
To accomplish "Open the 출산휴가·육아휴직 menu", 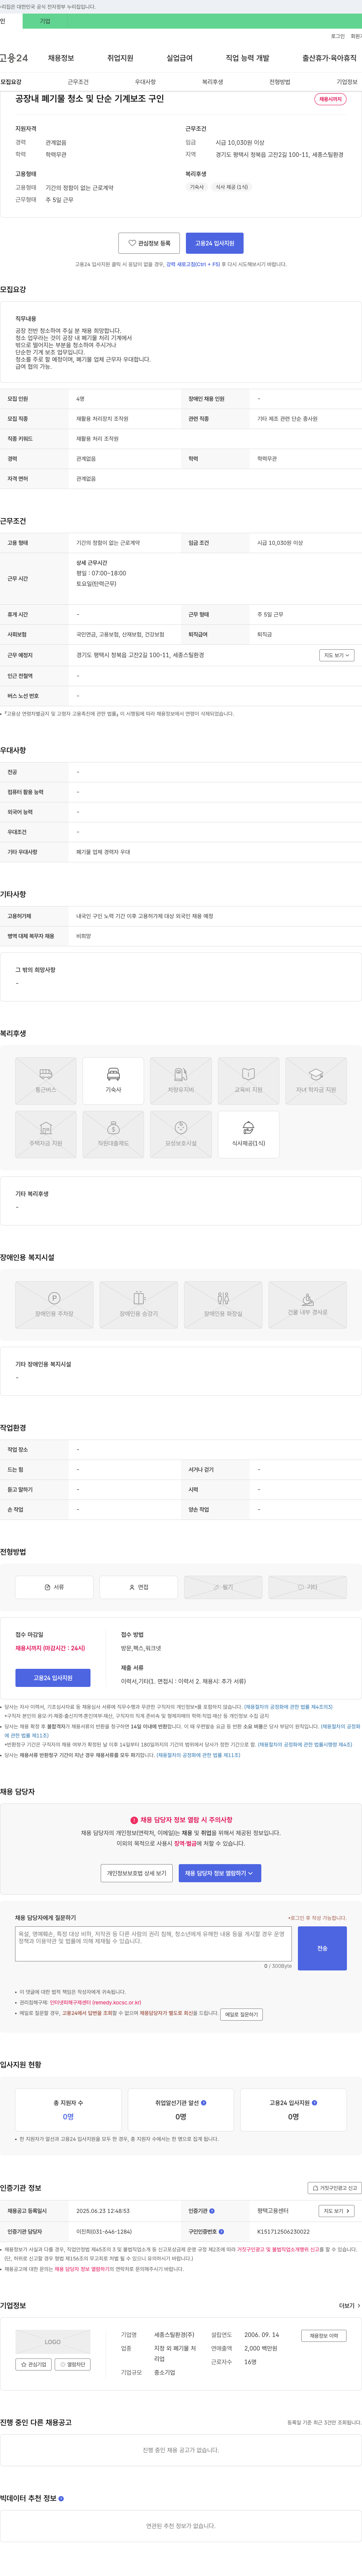I will pos(329,58).
